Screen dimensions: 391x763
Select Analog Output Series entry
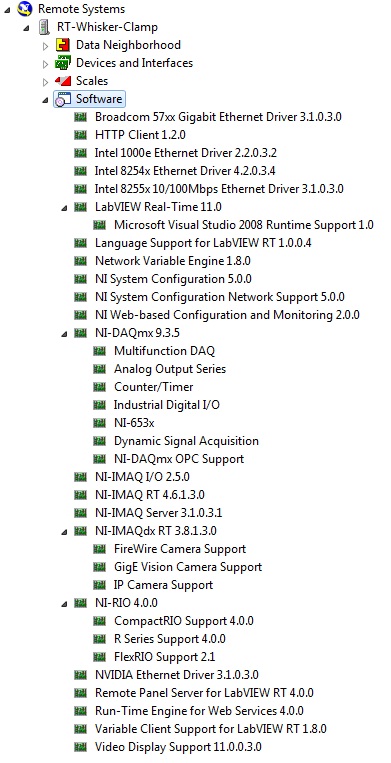click(x=170, y=369)
